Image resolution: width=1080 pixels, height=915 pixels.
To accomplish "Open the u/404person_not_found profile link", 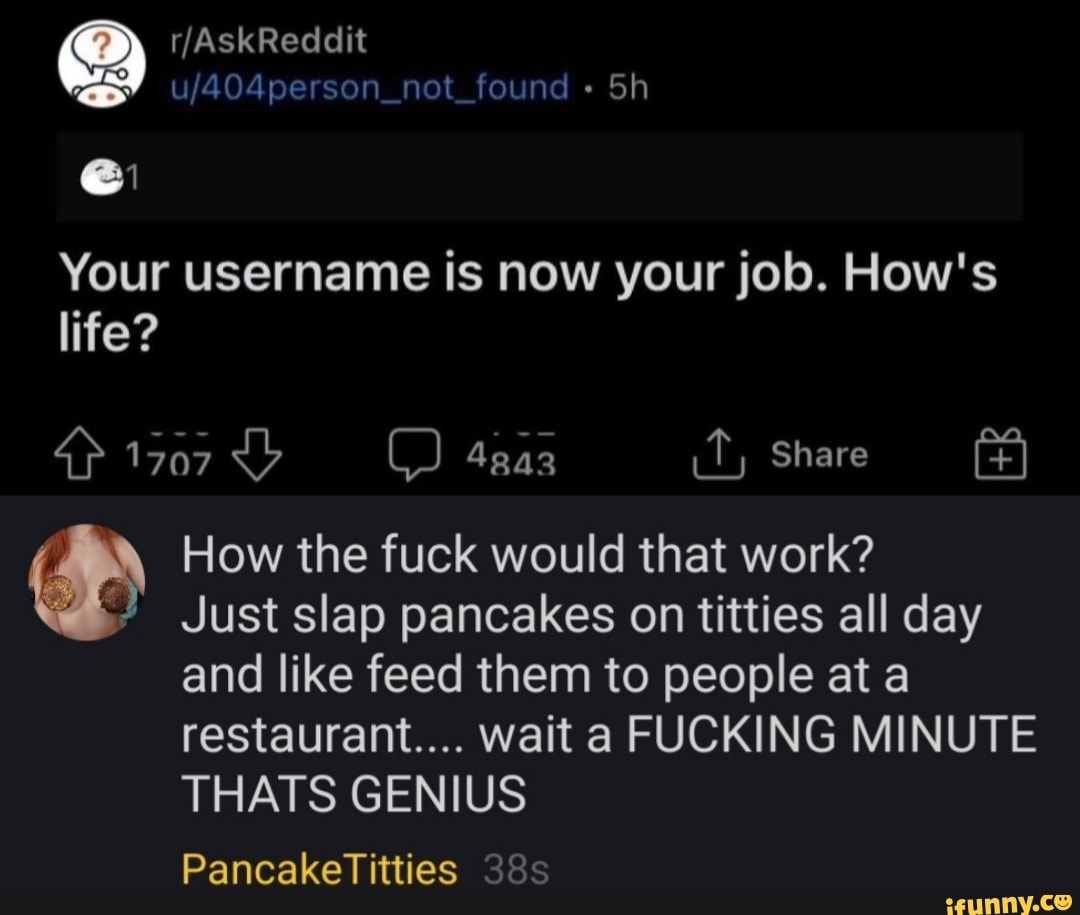I will pos(370,88).
